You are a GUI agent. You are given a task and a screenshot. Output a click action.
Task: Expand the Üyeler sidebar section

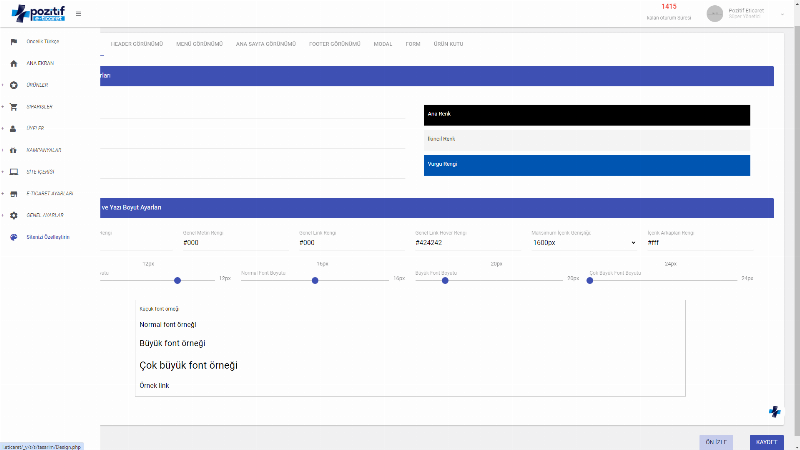tap(3, 129)
